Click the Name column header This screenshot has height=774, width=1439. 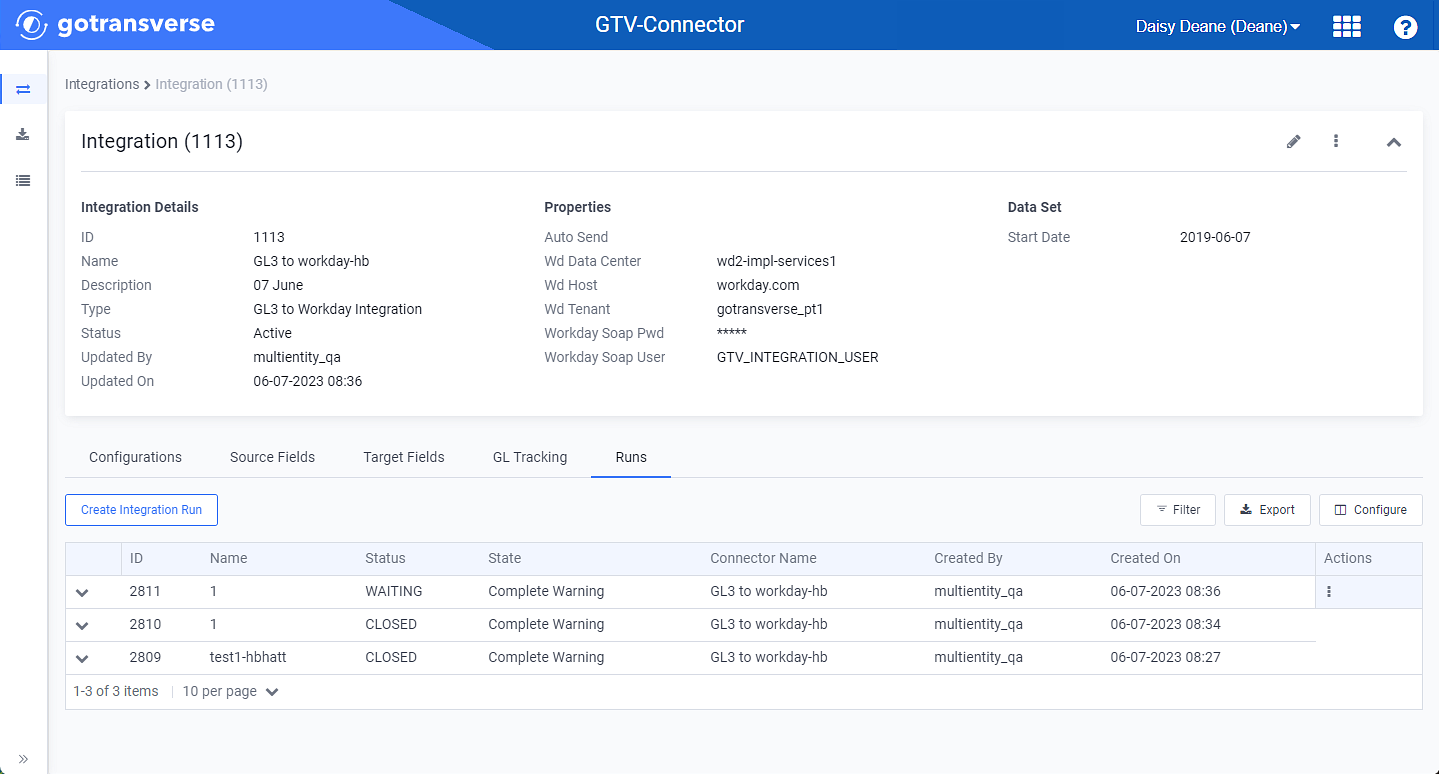(x=228, y=558)
